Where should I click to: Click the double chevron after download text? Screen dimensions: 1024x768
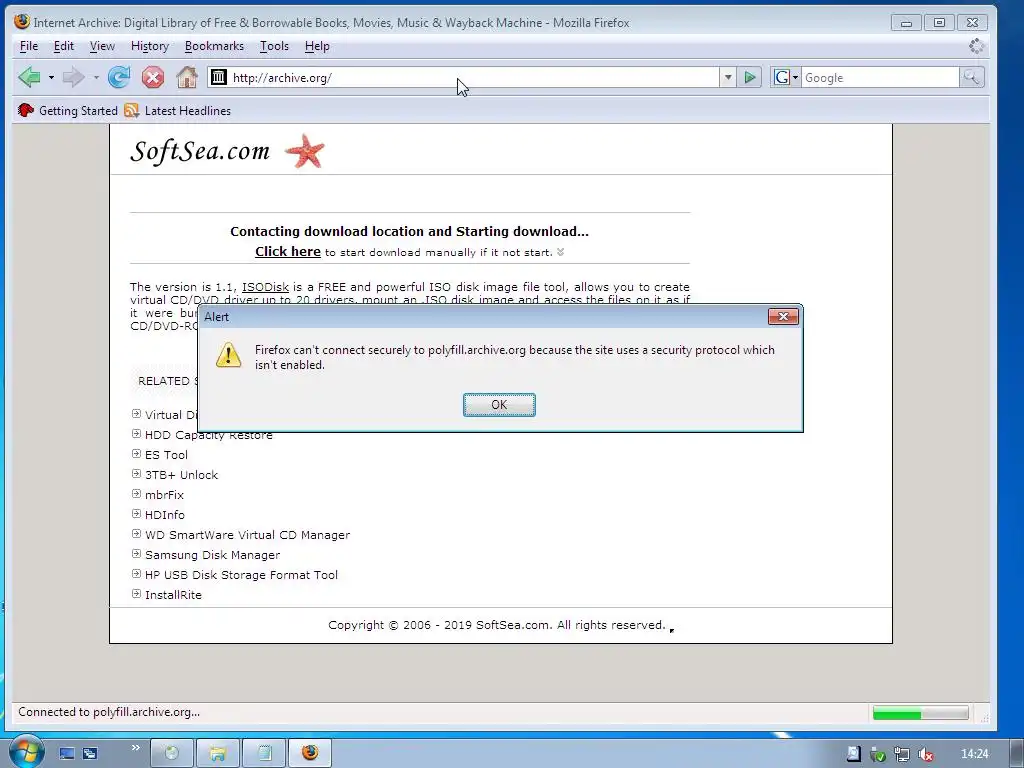pyautogui.click(x=560, y=252)
